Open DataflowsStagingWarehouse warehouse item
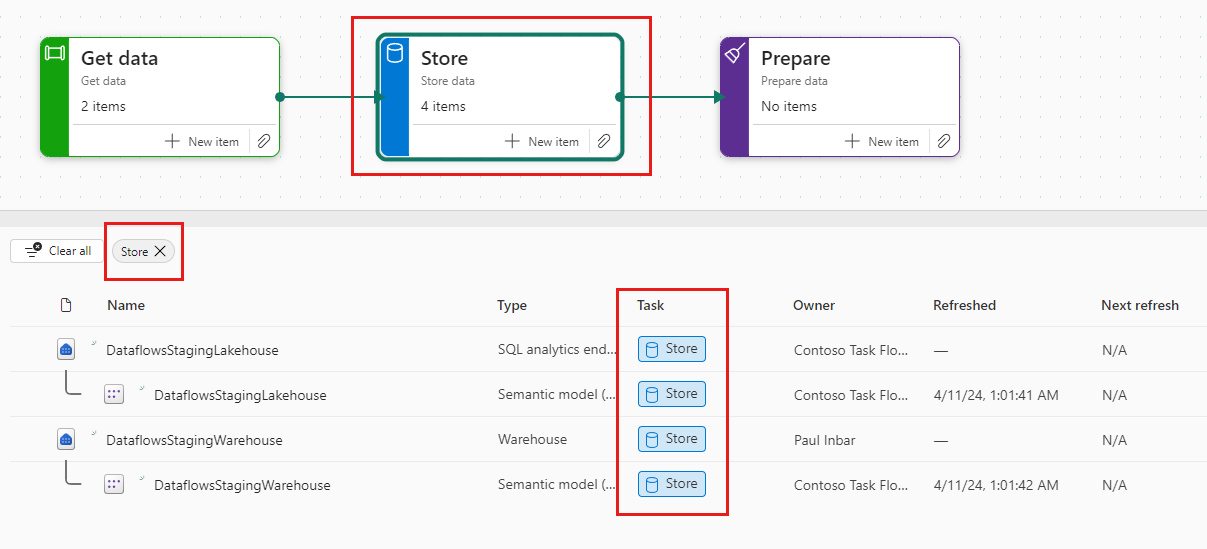The image size is (1207, 549). pos(194,440)
